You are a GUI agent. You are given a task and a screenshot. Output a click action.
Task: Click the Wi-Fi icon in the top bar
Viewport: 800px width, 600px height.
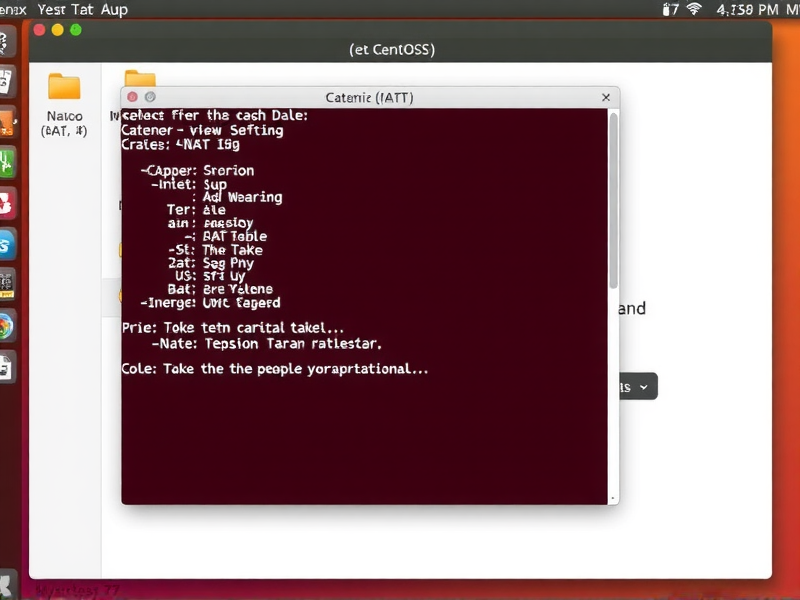(695, 9)
